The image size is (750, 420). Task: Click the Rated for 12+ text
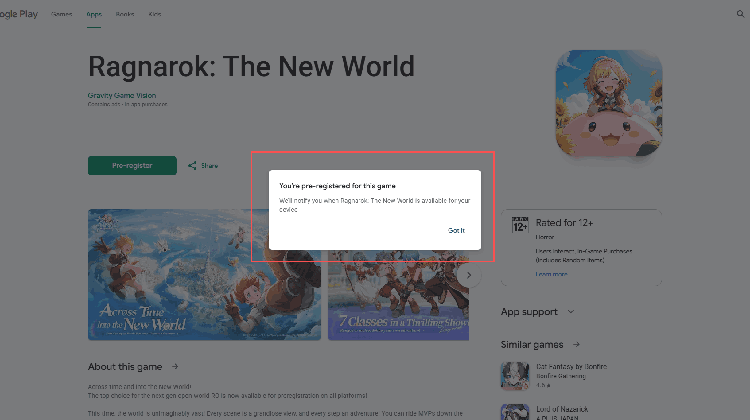click(x=564, y=223)
